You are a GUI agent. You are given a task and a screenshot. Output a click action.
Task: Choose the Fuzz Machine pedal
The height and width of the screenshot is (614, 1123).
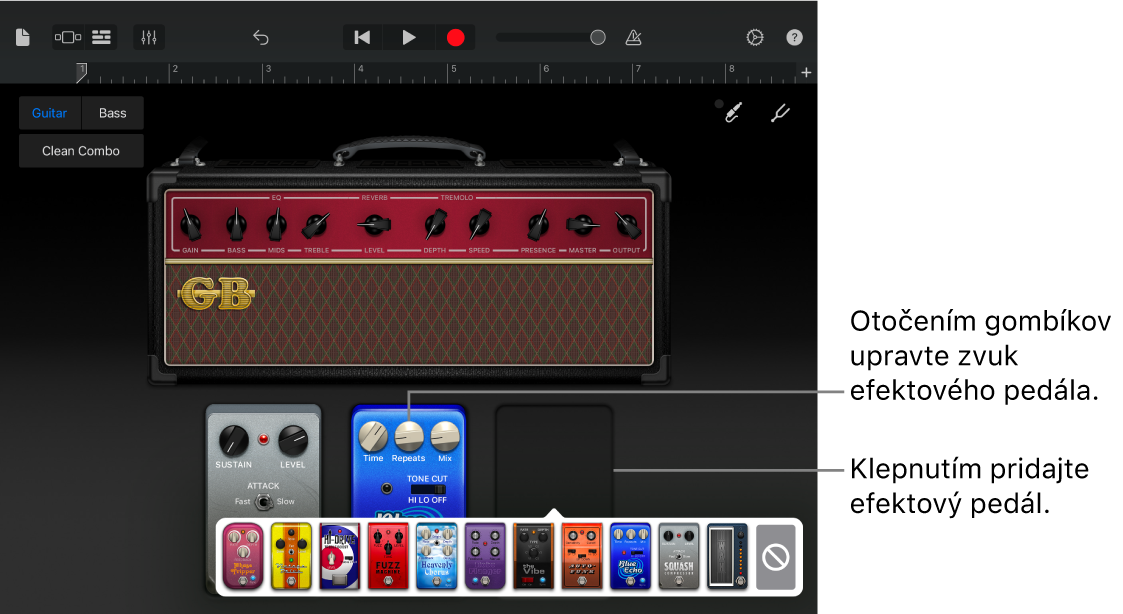388,557
